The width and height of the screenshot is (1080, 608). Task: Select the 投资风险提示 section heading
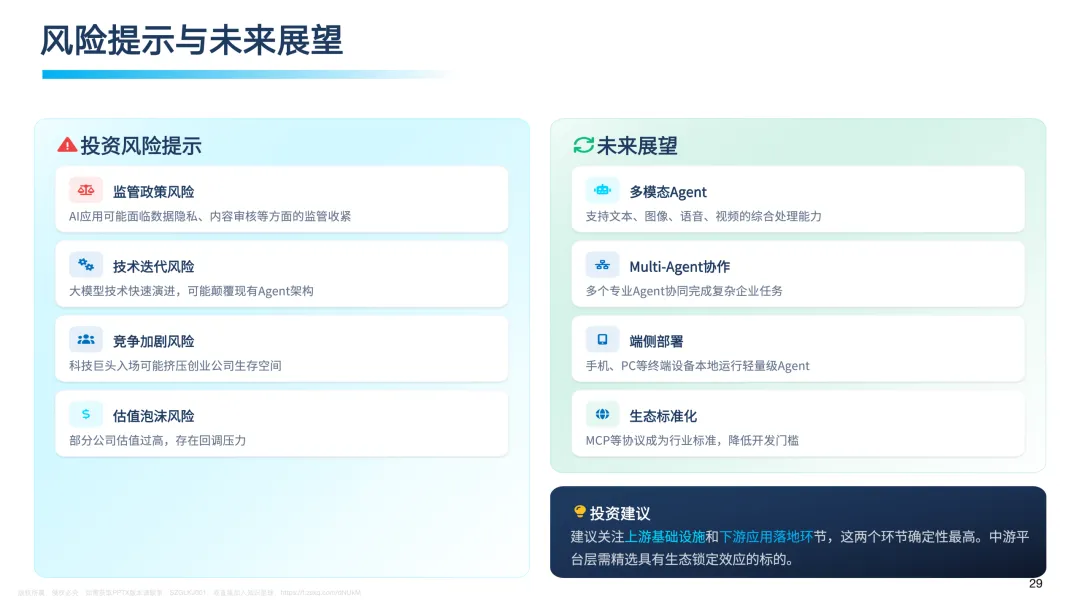pyautogui.click(x=141, y=146)
